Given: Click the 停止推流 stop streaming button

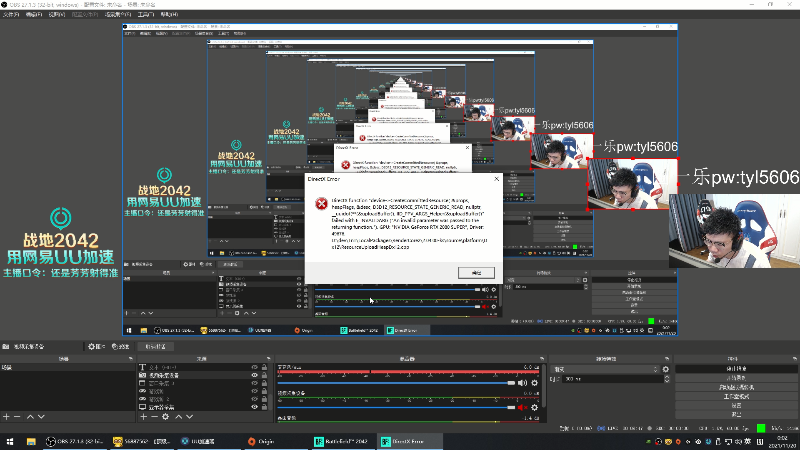Looking at the screenshot, I should [x=736, y=368].
